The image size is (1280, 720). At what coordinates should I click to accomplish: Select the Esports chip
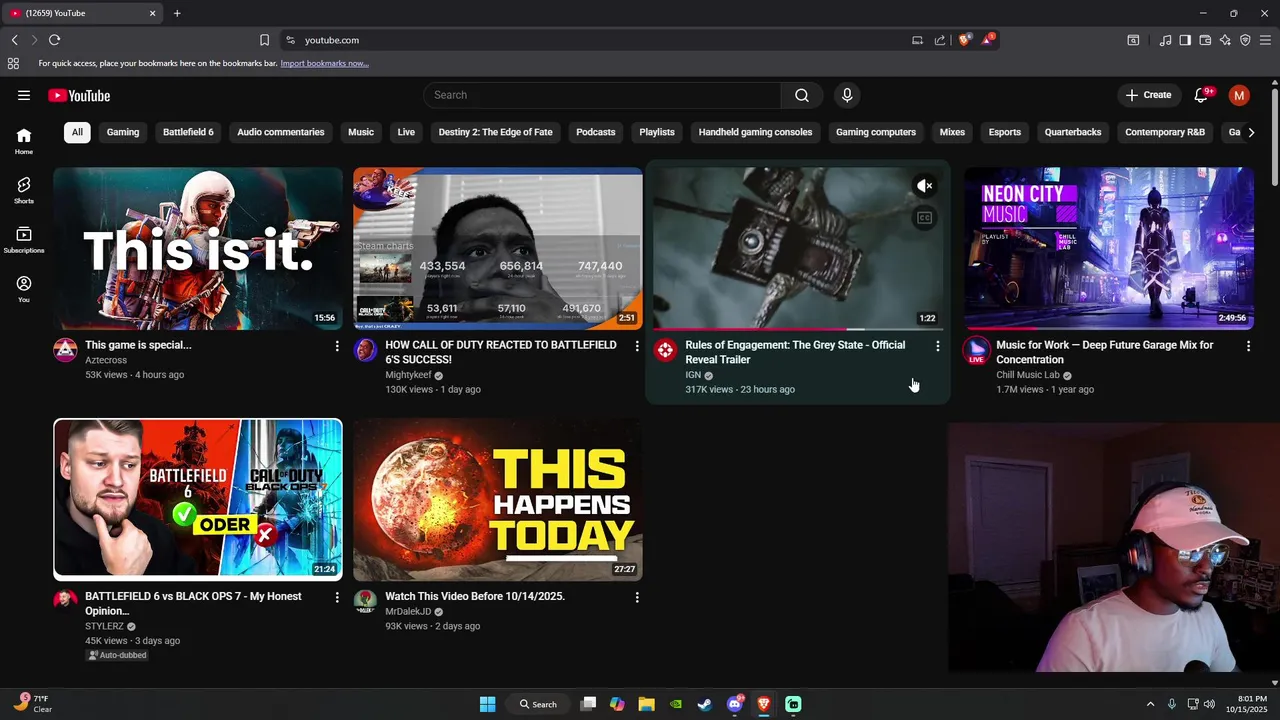tap(1005, 132)
